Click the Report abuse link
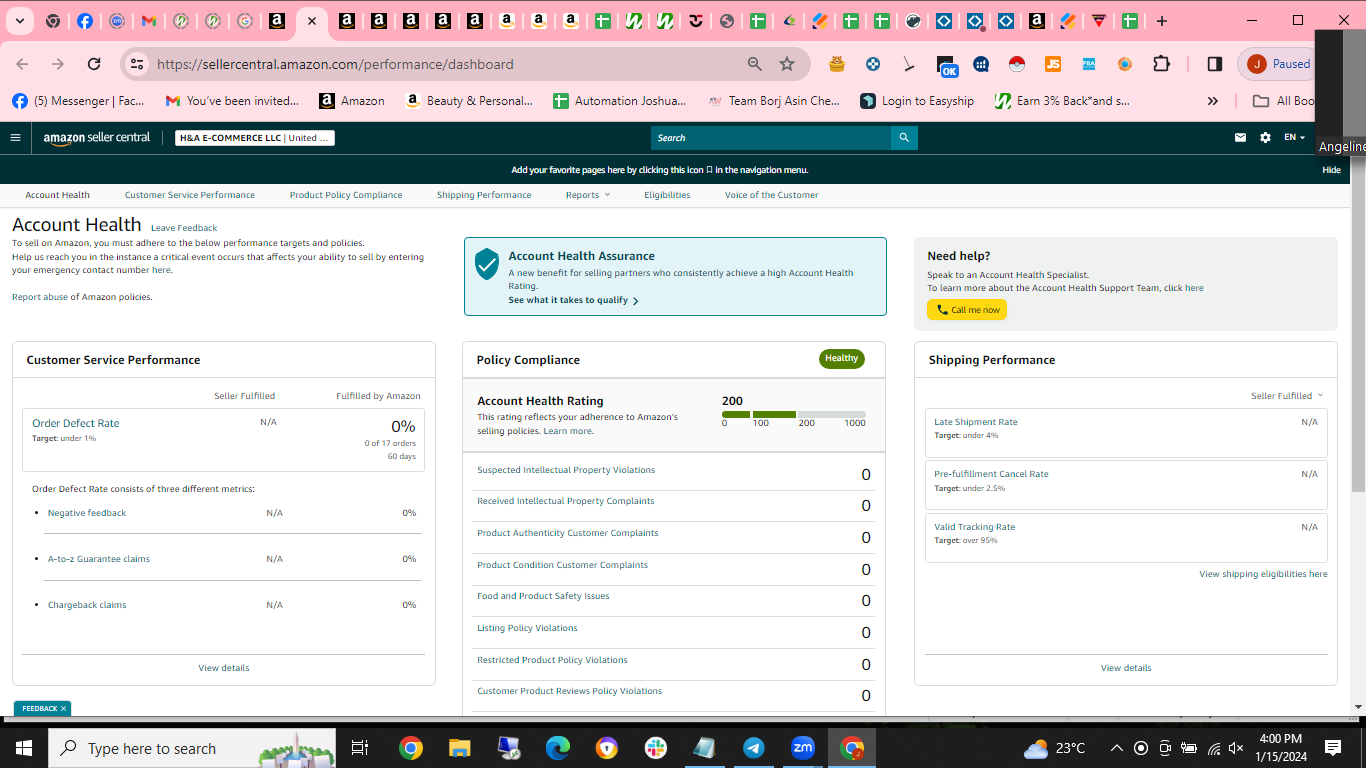Viewport: 1366px width, 768px height. click(x=40, y=297)
